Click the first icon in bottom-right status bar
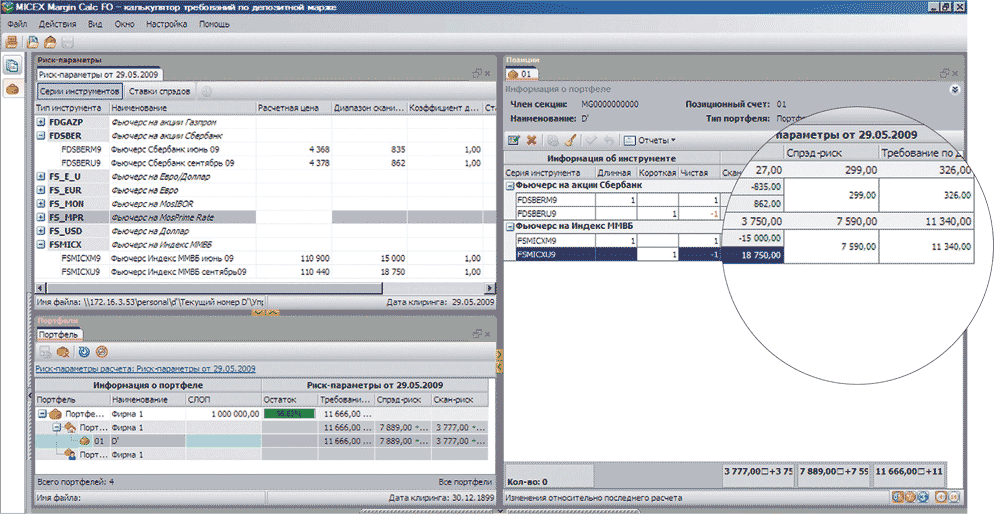1000x514 pixels. [898, 497]
